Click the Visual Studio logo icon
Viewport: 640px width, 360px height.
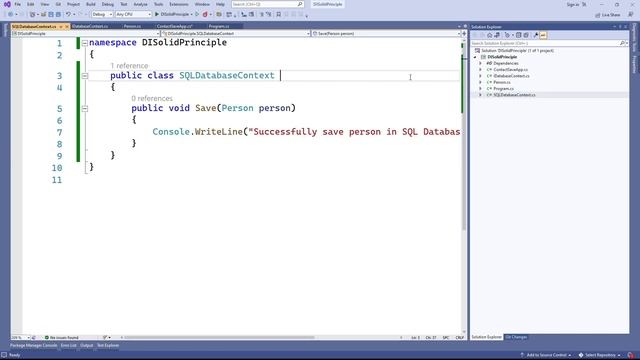click(7, 4)
